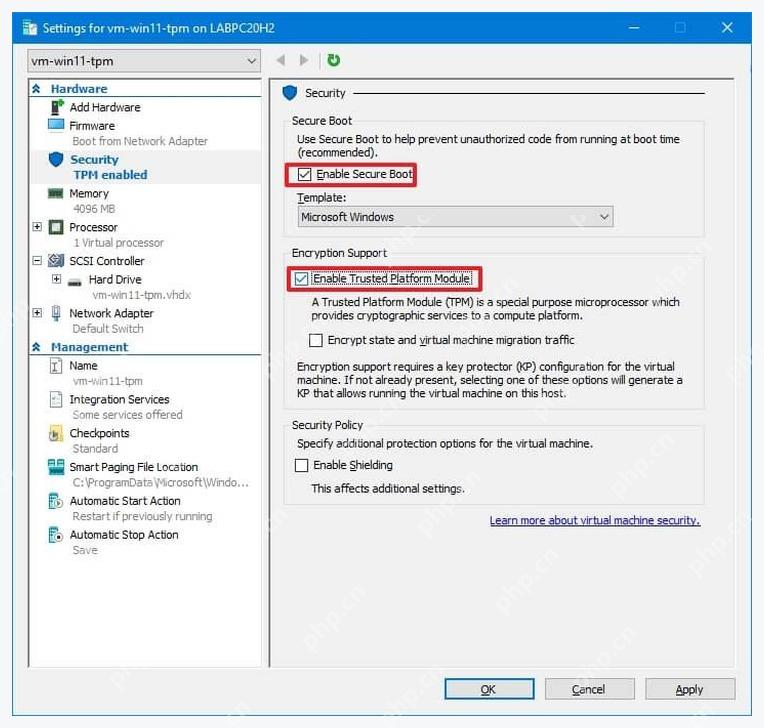
Task: Expand the Hard Drive node
Action: (57, 279)
